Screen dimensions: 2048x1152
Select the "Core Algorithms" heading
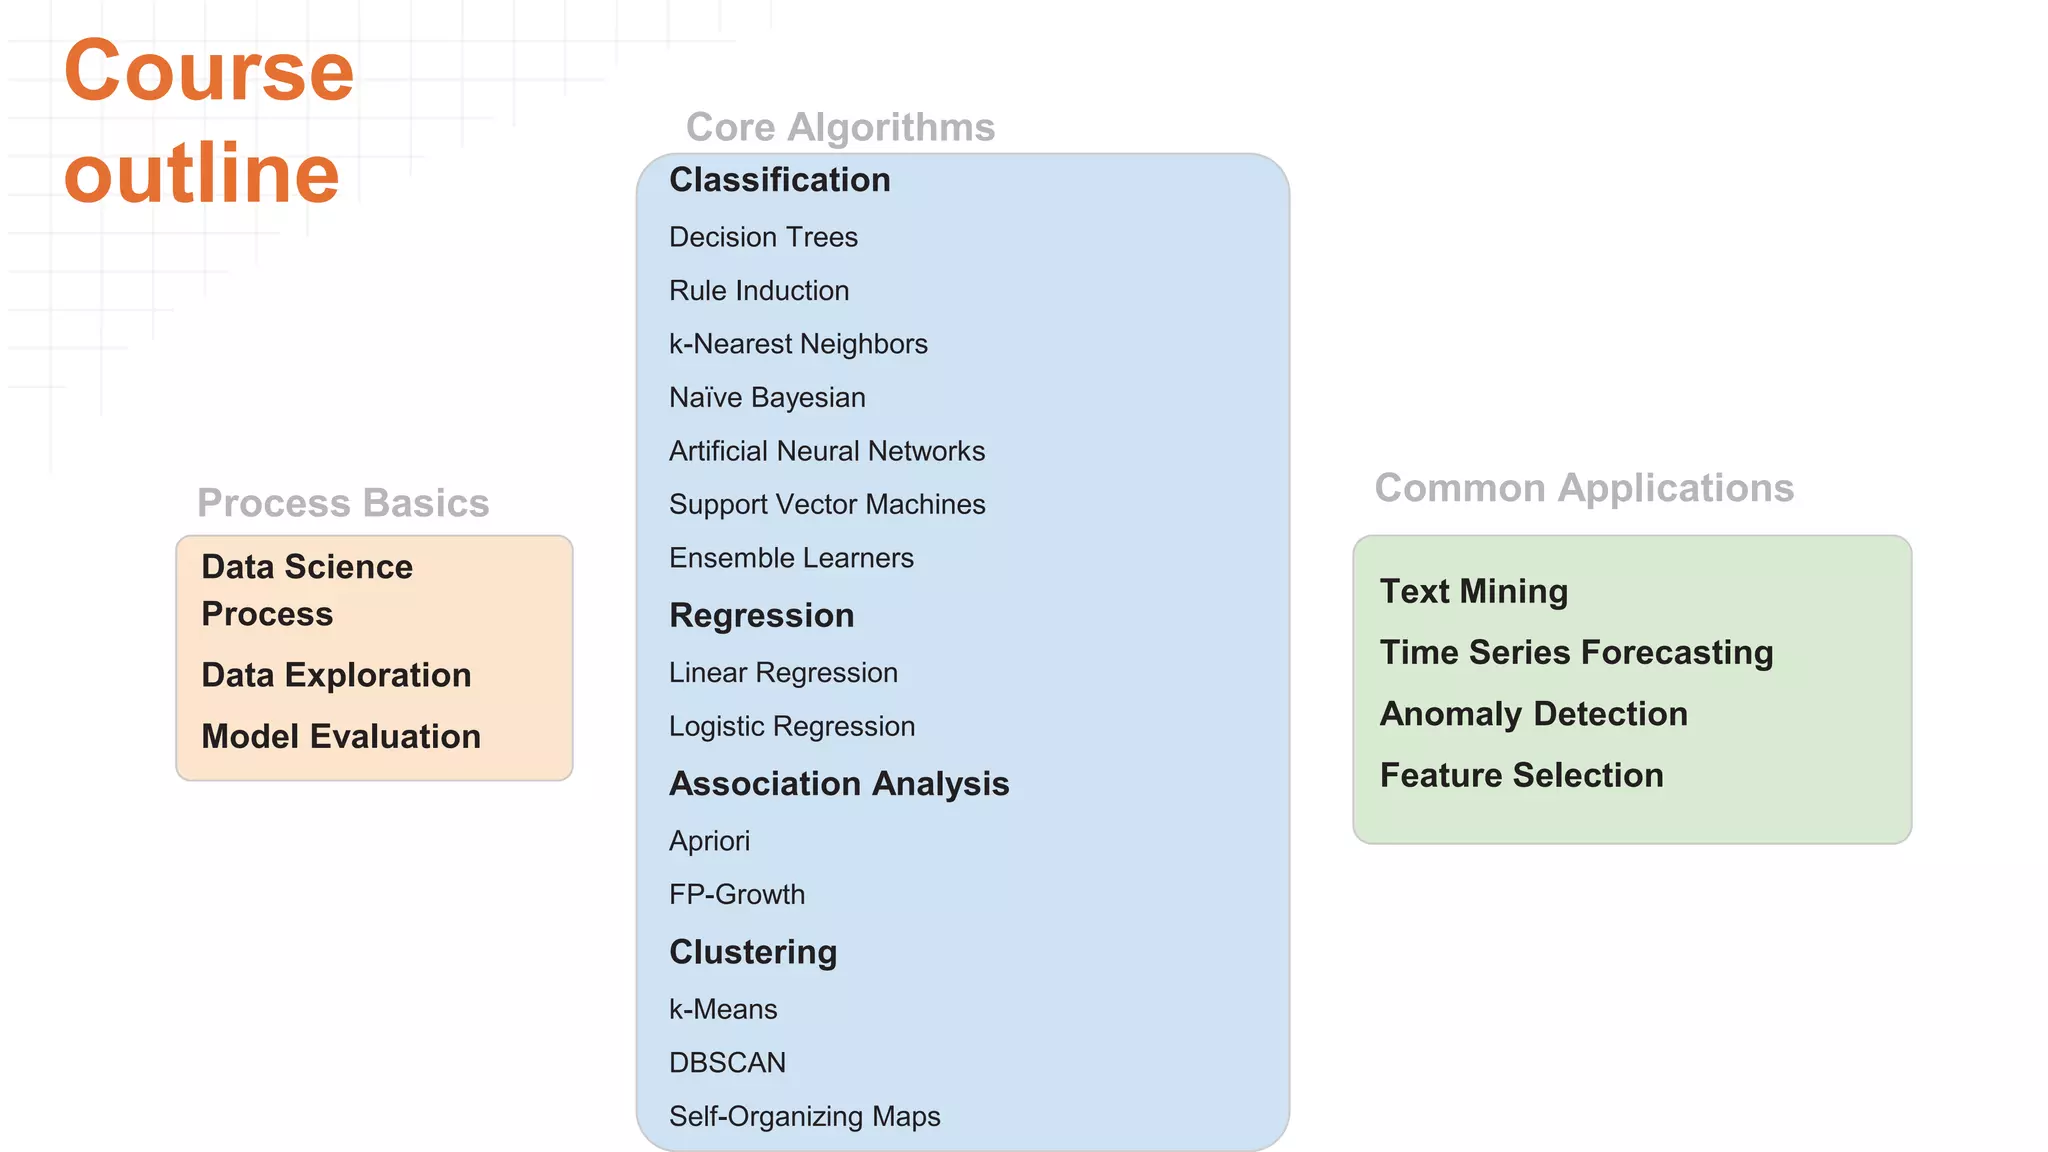[x=840, y=127]
